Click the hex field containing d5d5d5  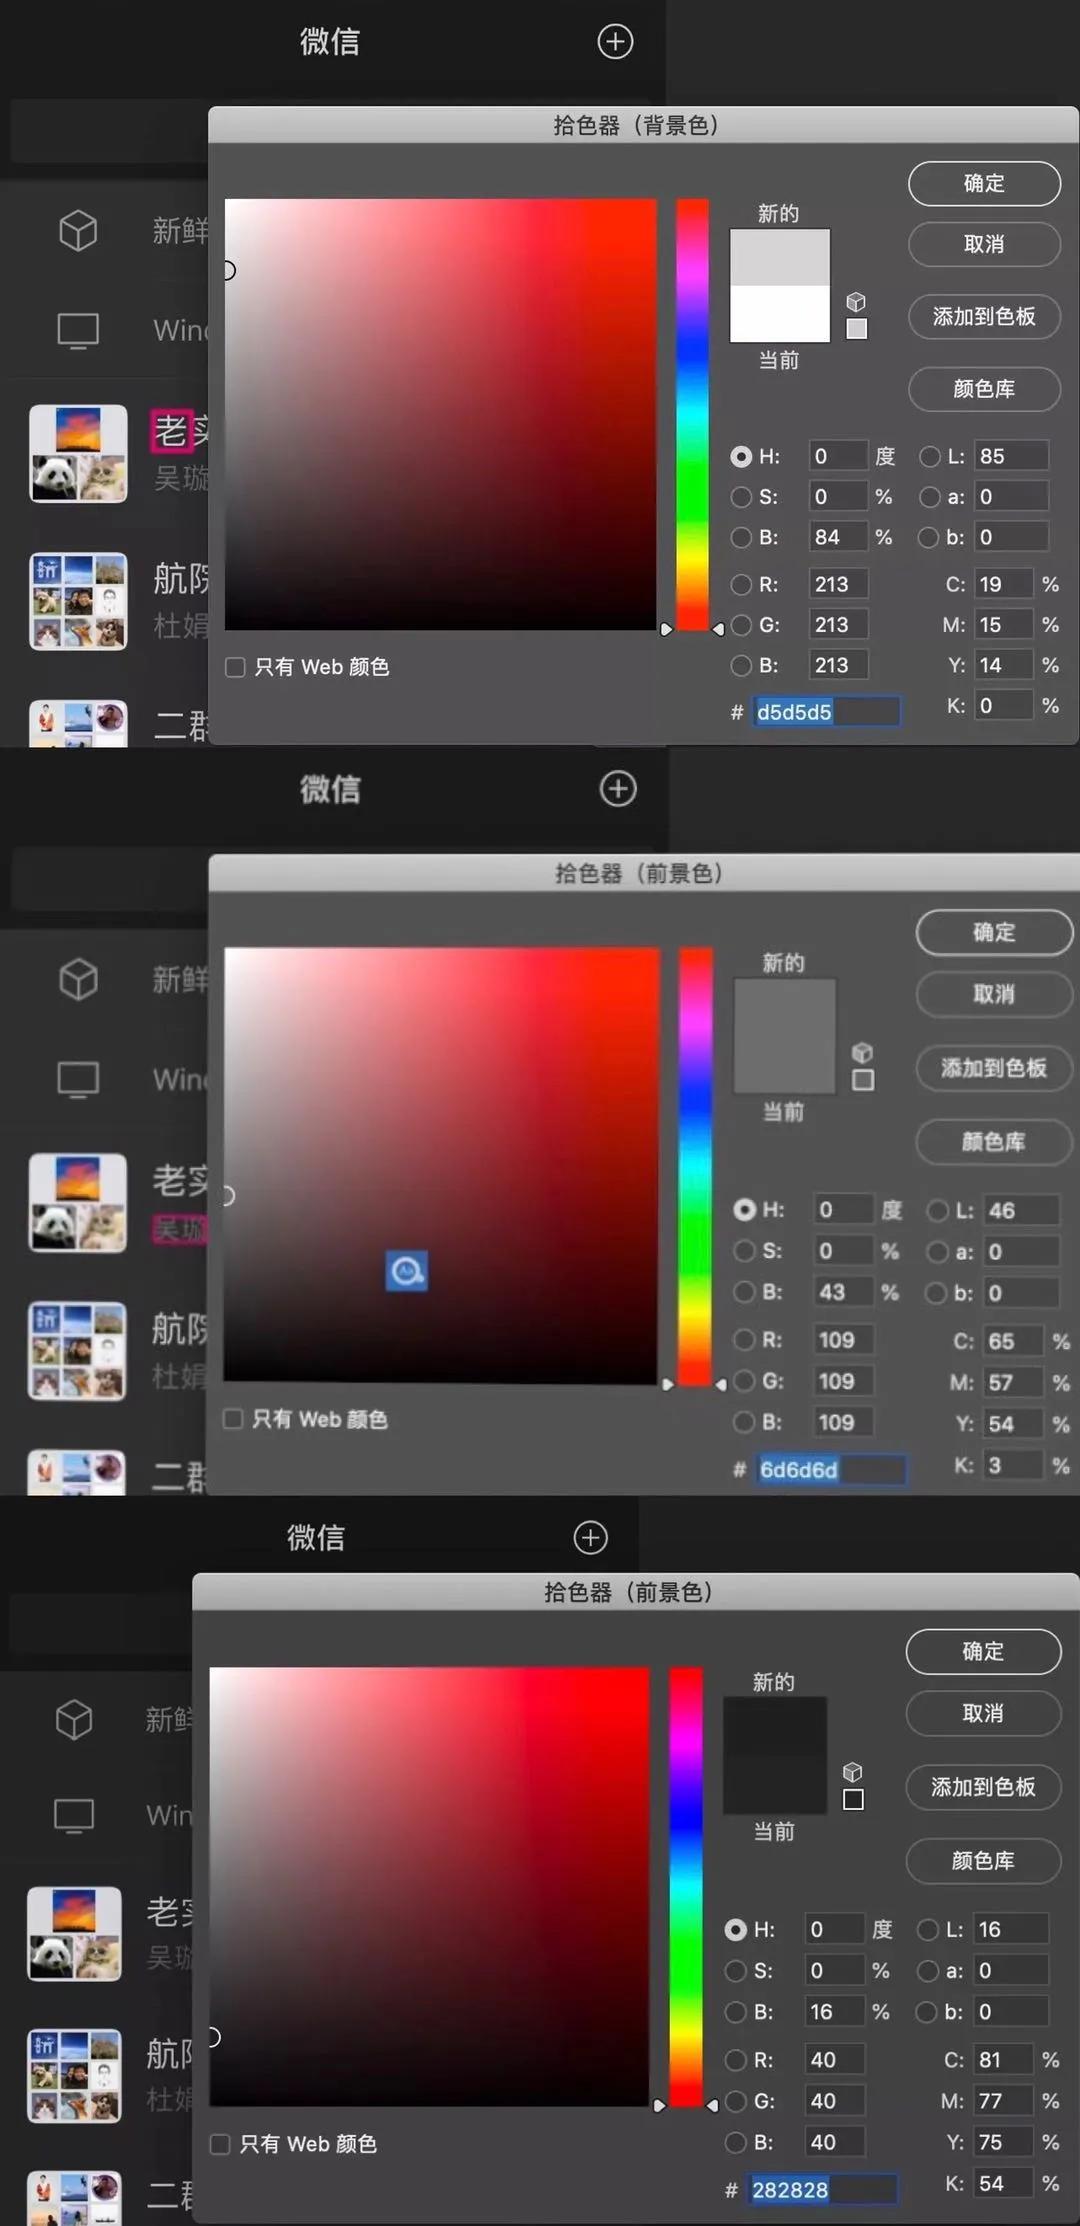click(827, 712)
